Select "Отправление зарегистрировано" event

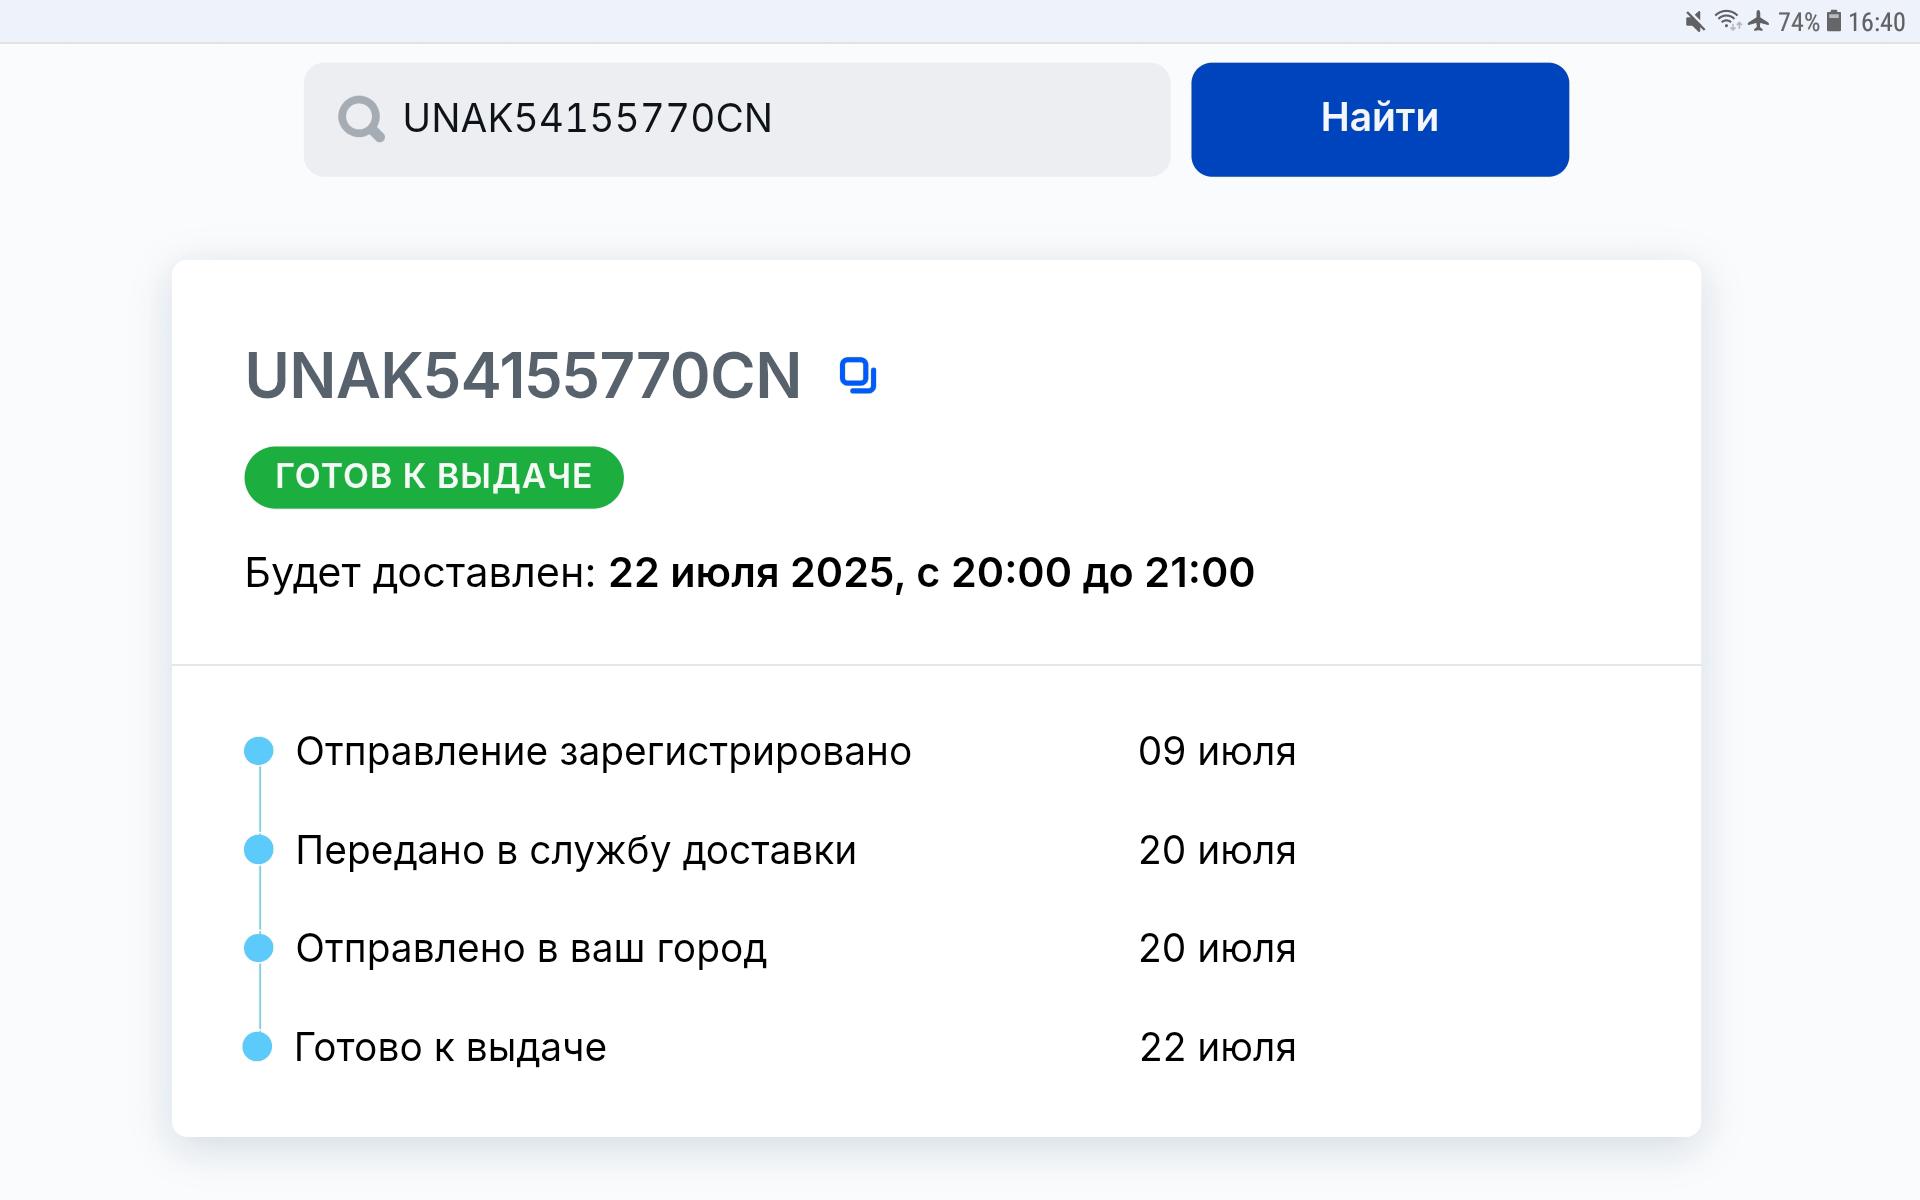tap(603, 752)
